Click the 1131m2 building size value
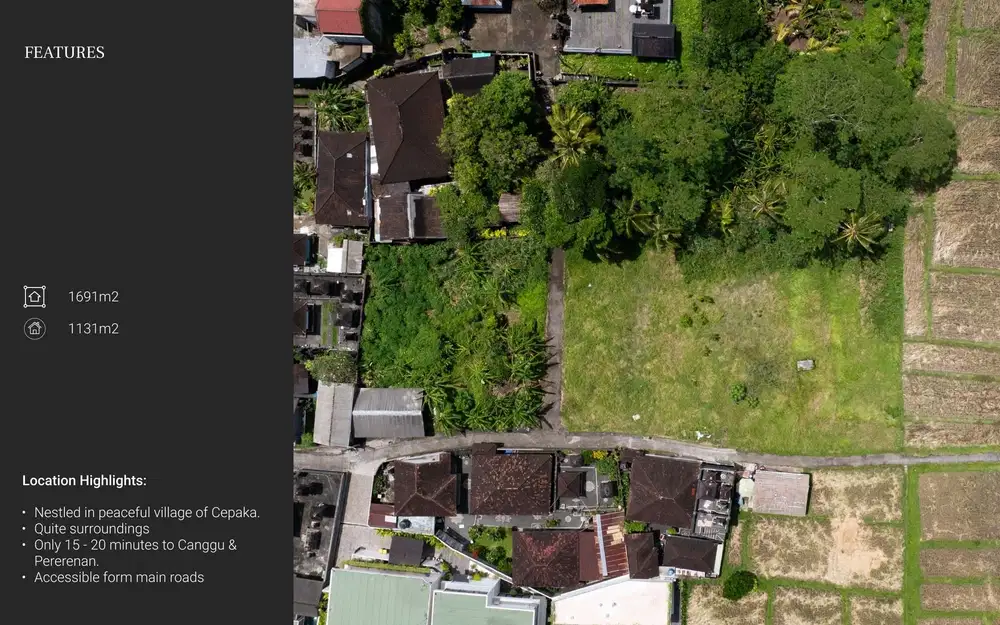This screenshot has height=625, width=1000. click(x=93, y=328)
